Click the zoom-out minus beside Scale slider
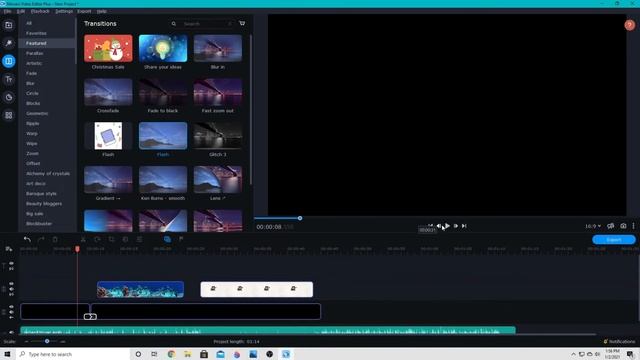This screenshot has width=640, height=360. [x=27, y=341]
